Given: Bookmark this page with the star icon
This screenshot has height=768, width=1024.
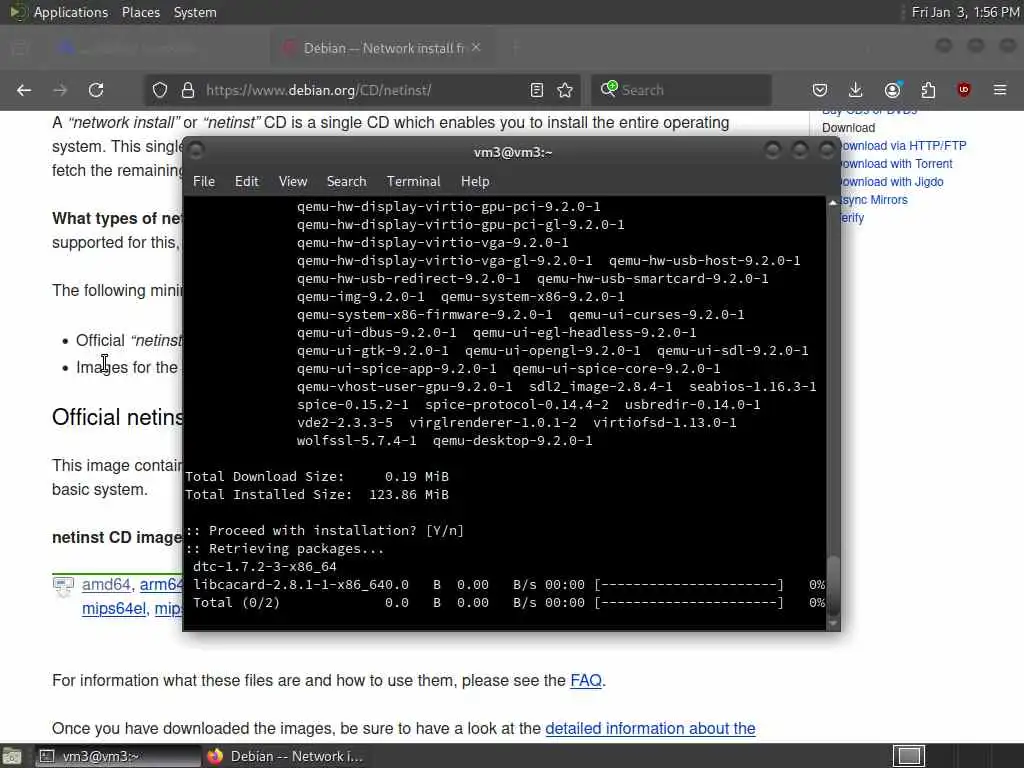Looking at the screenshot, I should click(x=566, y=90).
